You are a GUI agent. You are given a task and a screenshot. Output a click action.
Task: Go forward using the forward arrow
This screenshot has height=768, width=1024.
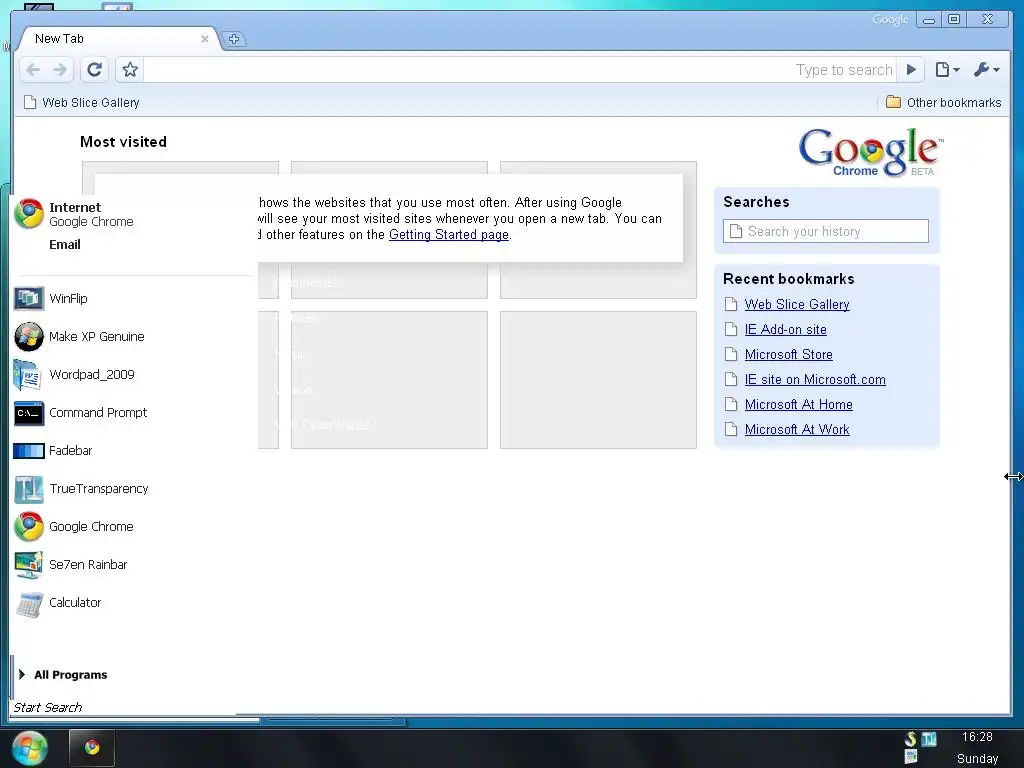click(60, 69)
